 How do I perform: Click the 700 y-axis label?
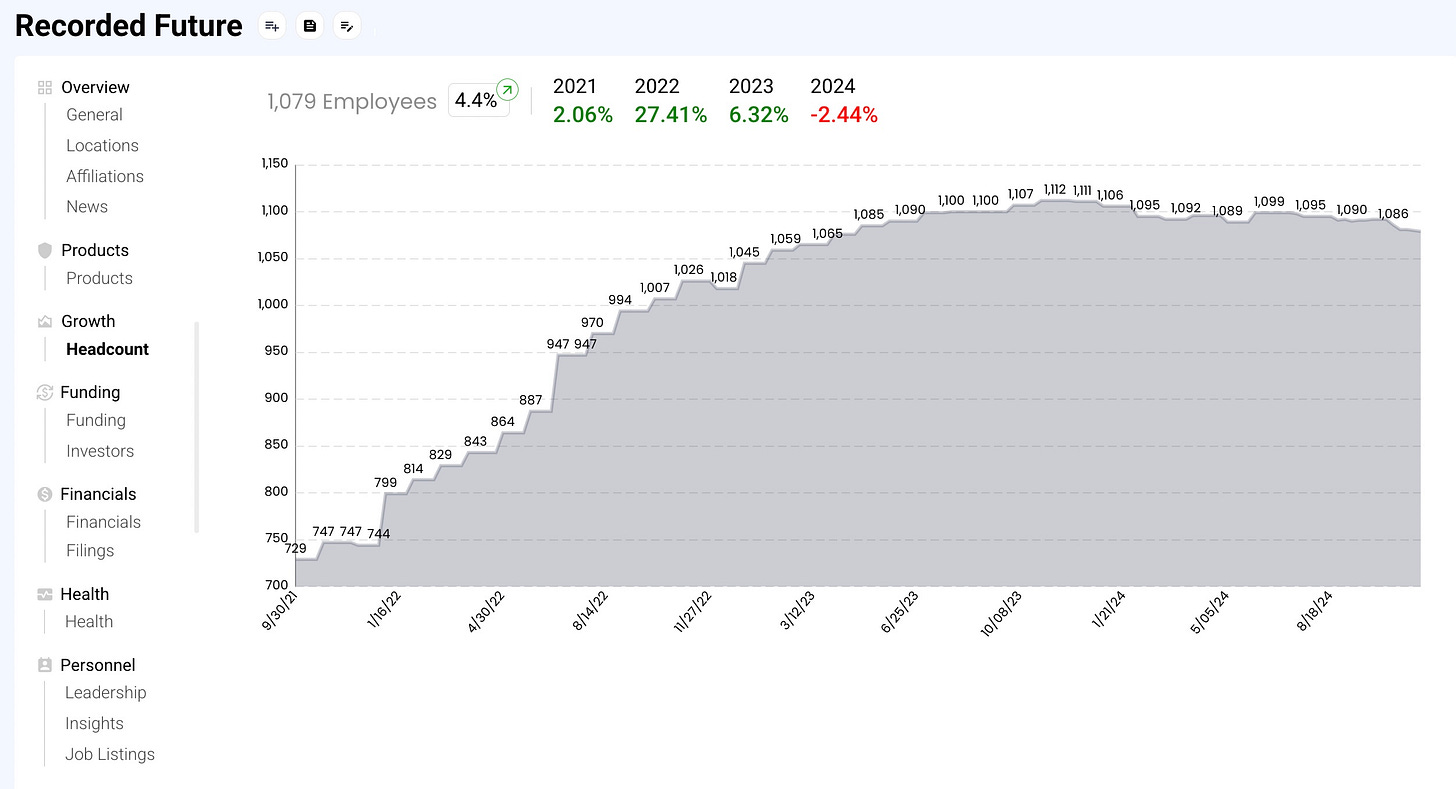tap(276, 585)
